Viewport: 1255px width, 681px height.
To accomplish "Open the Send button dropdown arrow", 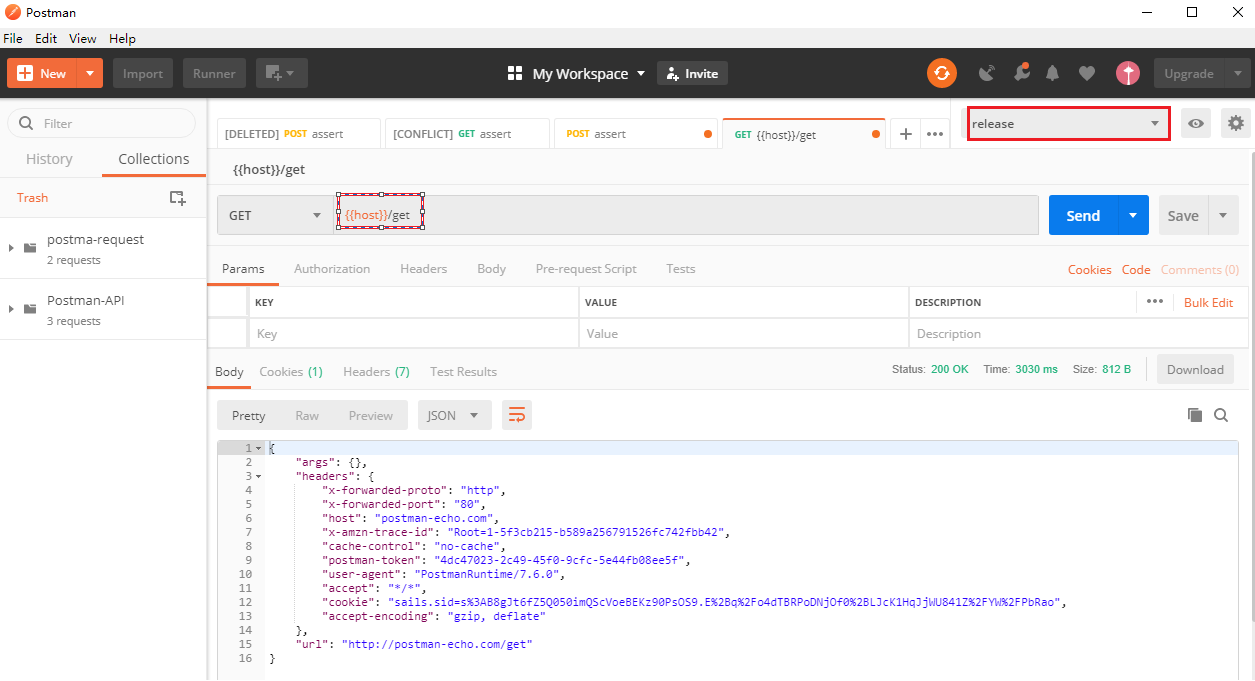I will tap(1133, 215).
